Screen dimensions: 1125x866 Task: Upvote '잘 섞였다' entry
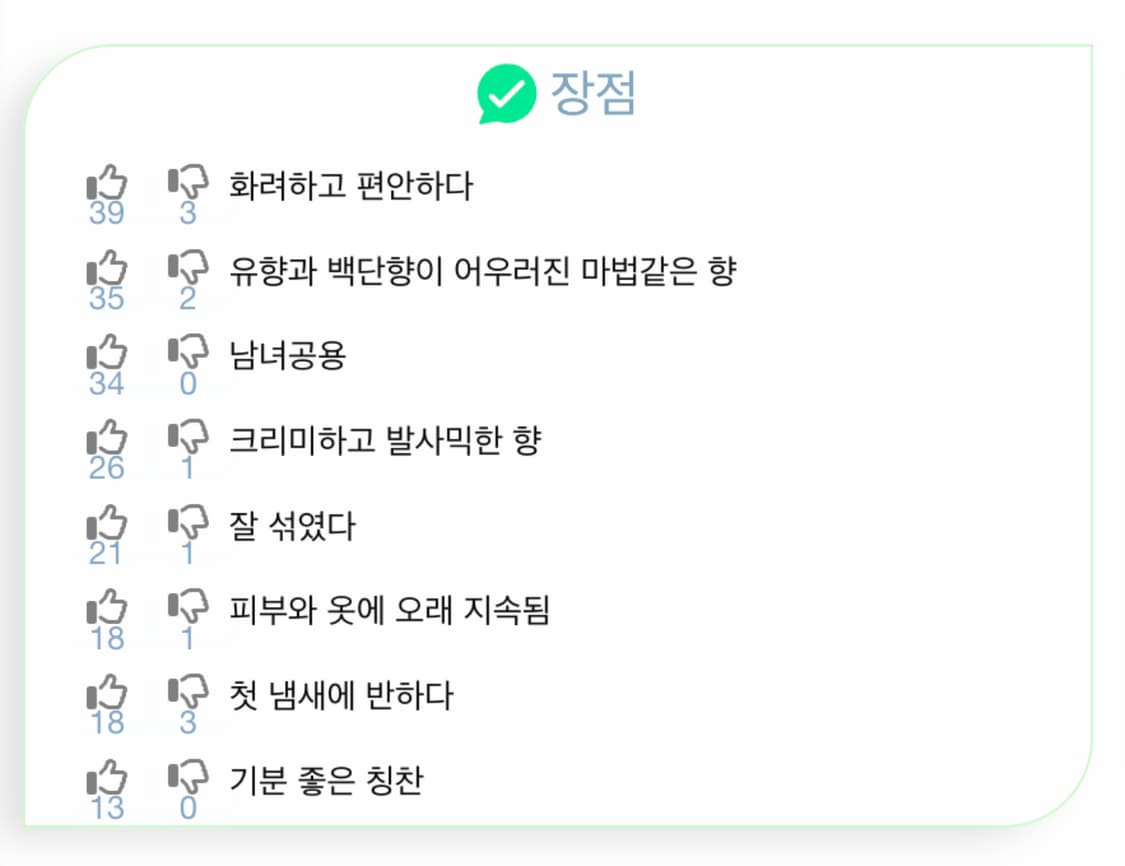point(107,522)
